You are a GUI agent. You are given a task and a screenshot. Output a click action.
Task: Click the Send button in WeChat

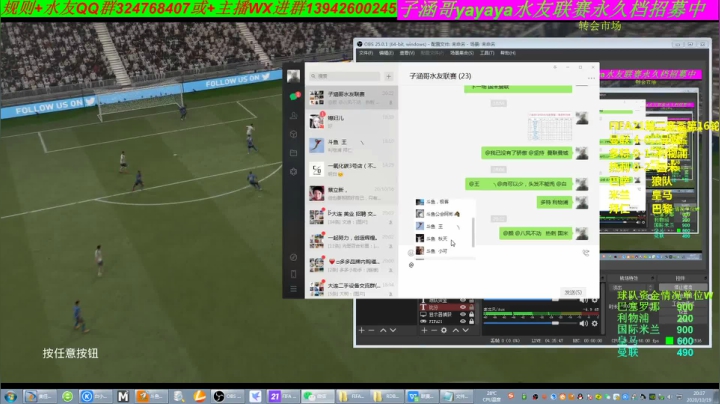573,292
